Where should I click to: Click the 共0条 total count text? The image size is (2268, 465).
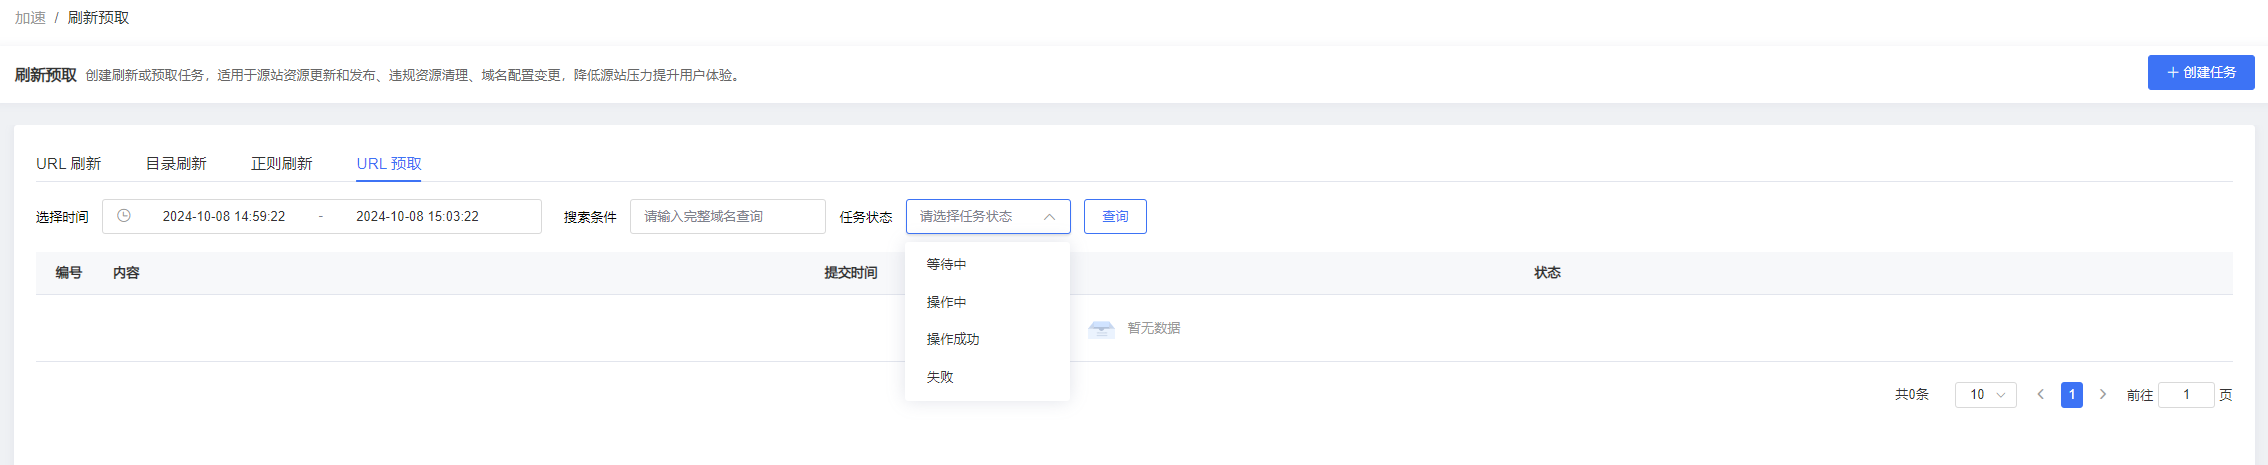[x=1912, y=395]
